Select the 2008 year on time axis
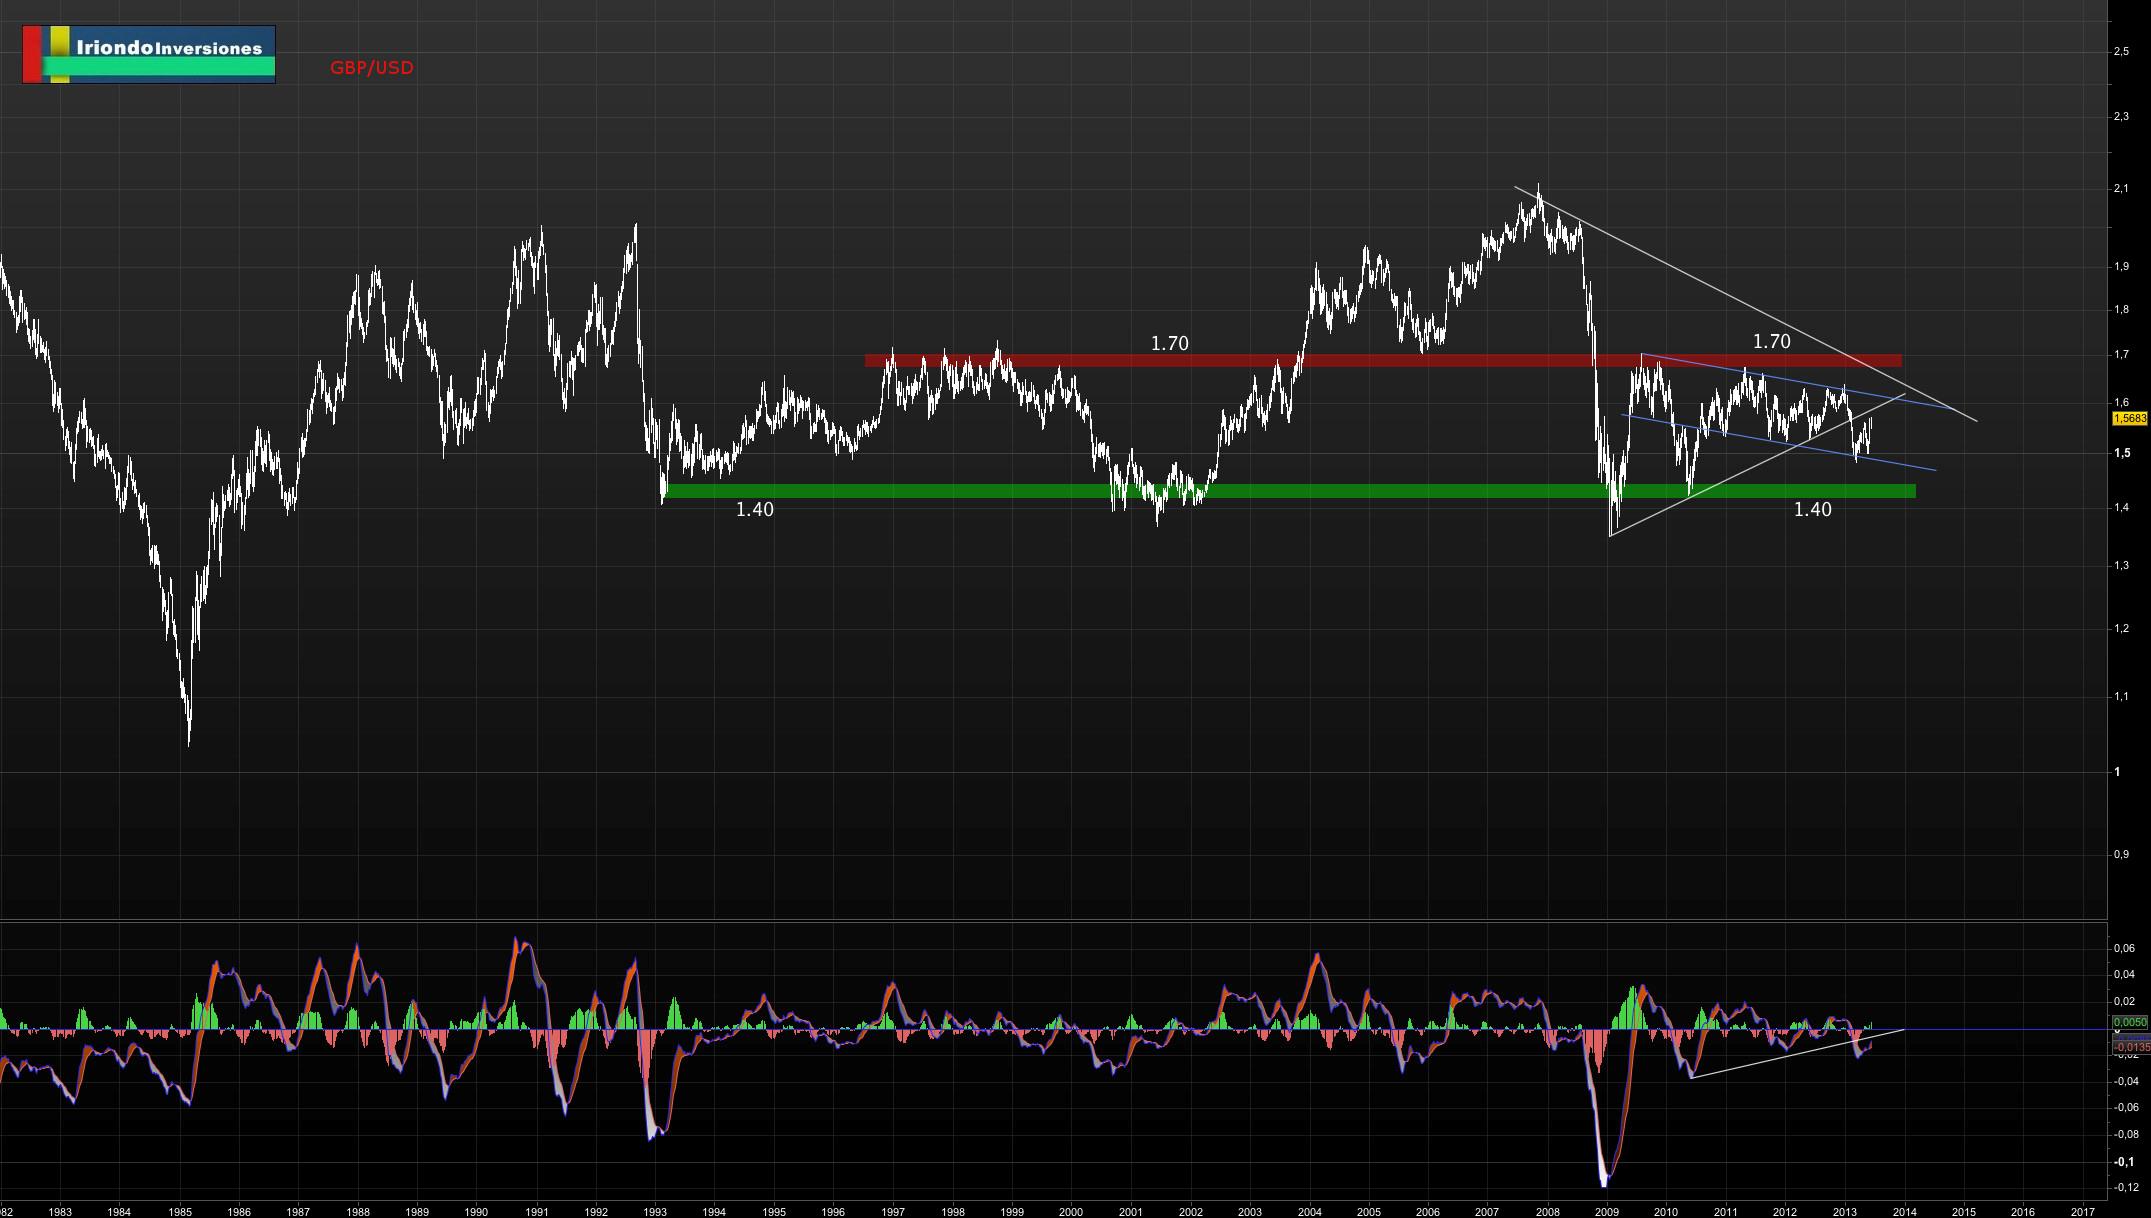This screenshot has width=2151, height=1218. click(x=1547, y=1211)
